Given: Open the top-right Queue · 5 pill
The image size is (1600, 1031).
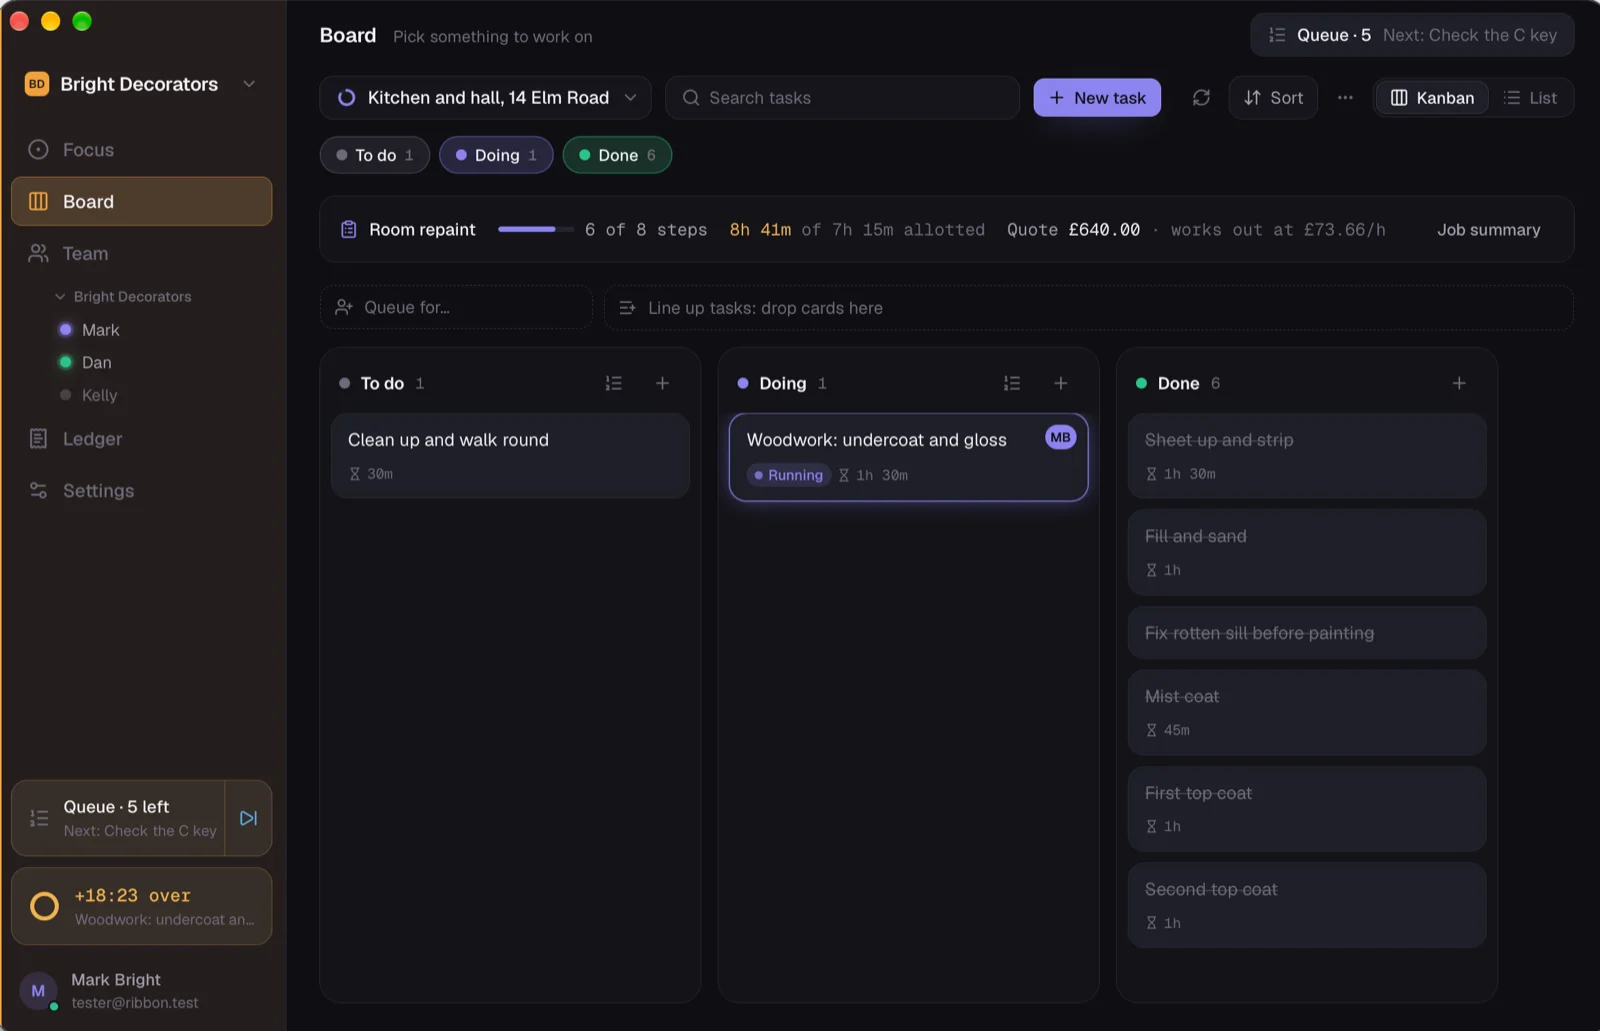Looking at the screenshot, I should coord(1412,35).
